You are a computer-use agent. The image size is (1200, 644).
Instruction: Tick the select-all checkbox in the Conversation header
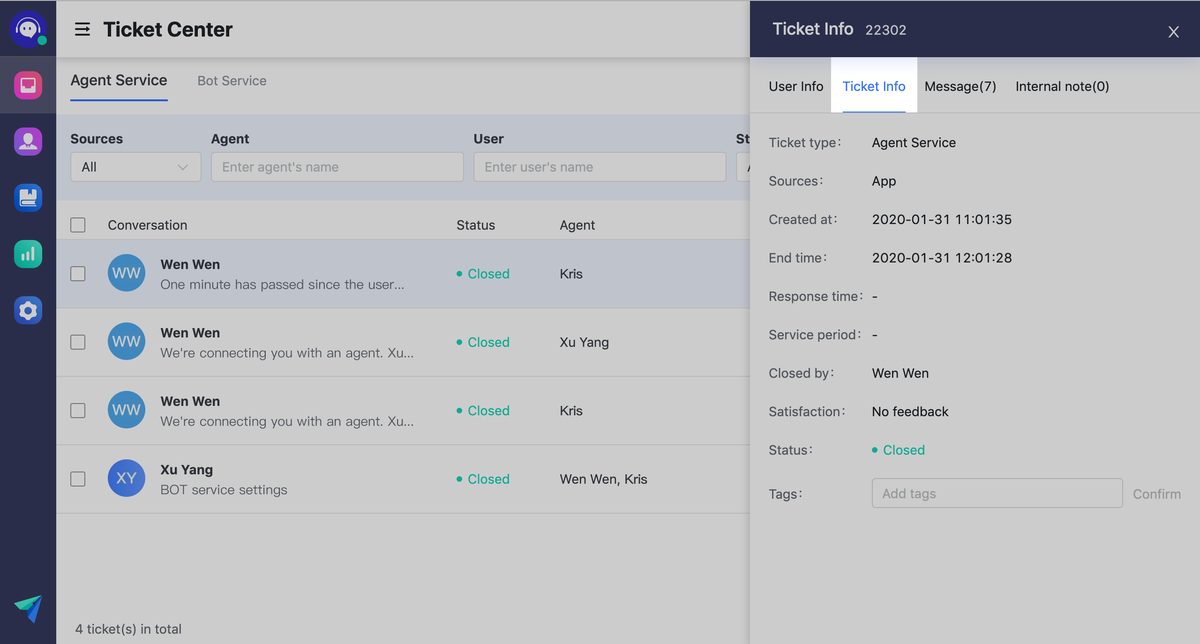coord(78,225)
